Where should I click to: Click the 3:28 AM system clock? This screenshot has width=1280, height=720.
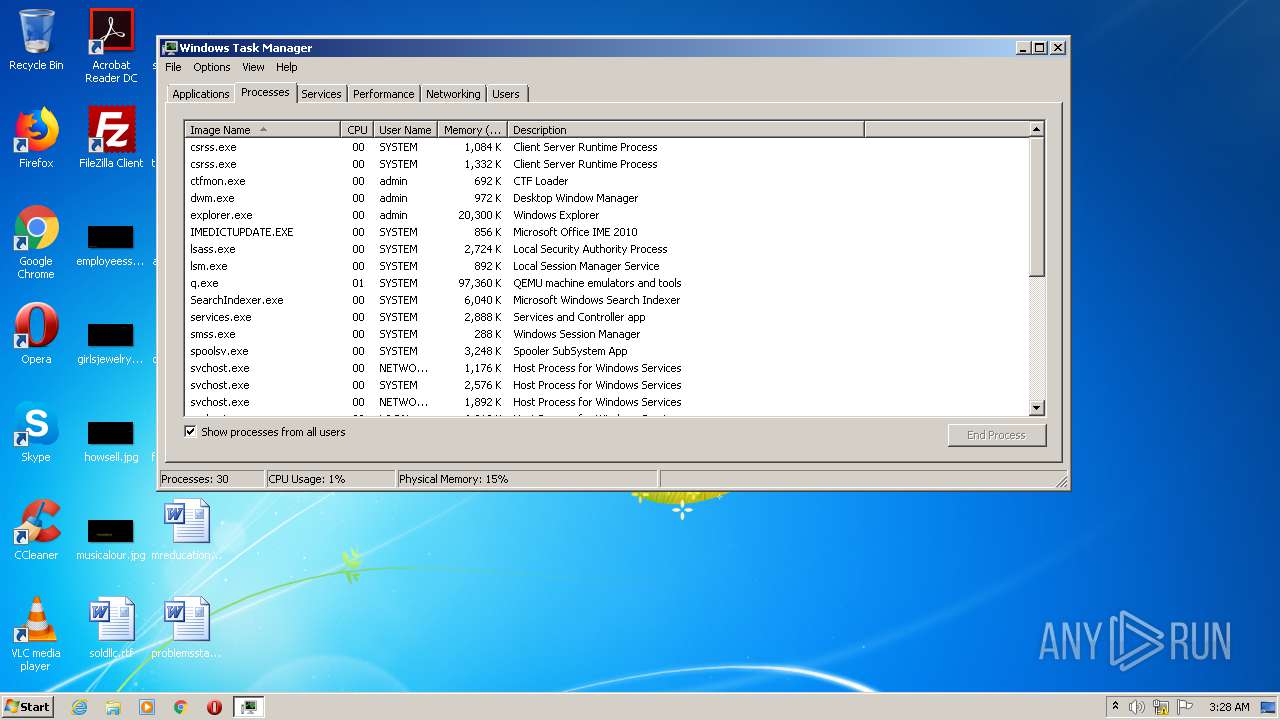1229,707
